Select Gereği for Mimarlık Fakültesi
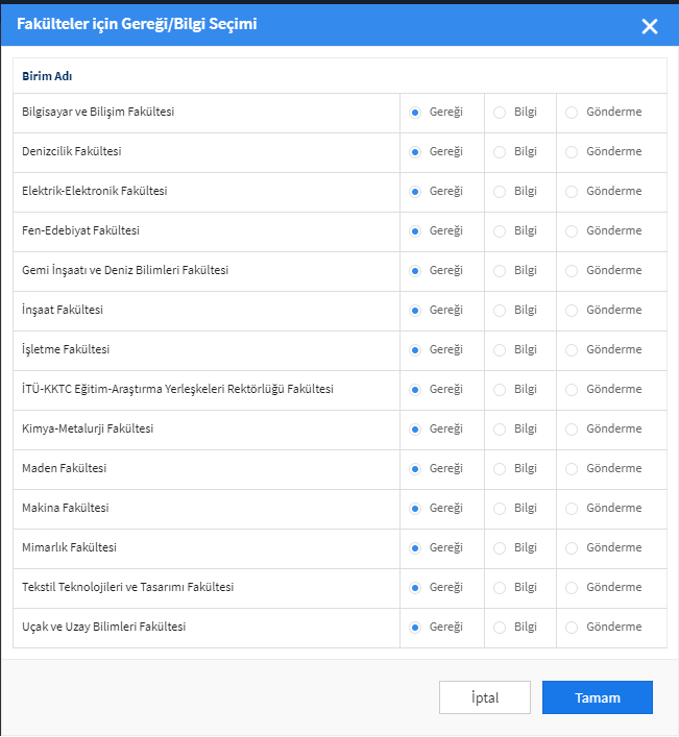This screenshot has height=737, width=679. click(x=415, y=548)
